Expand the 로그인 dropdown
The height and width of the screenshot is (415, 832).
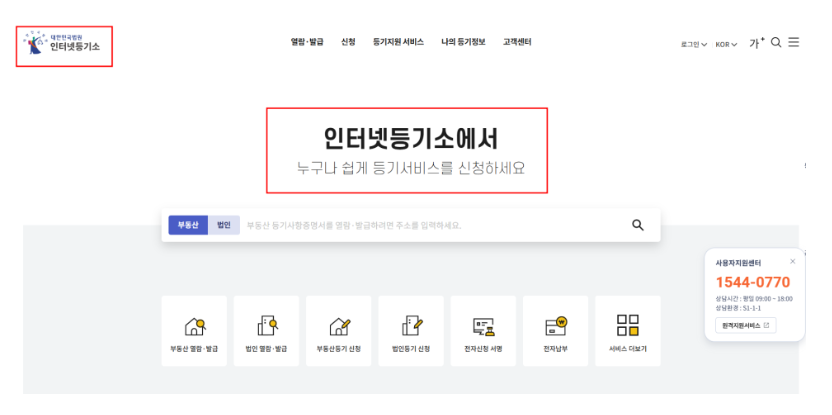click(694, 45)
